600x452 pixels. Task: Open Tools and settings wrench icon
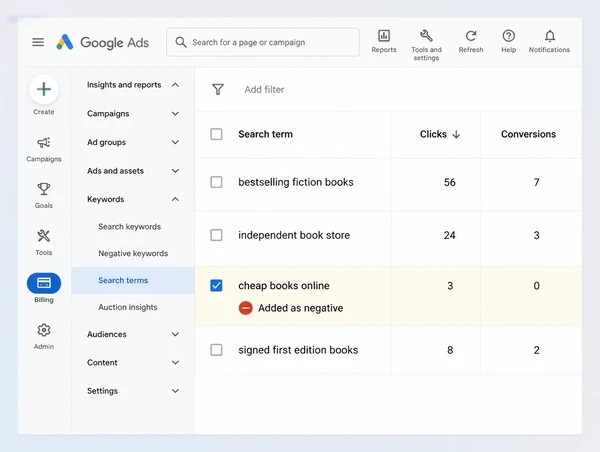[x=426, y=36]
